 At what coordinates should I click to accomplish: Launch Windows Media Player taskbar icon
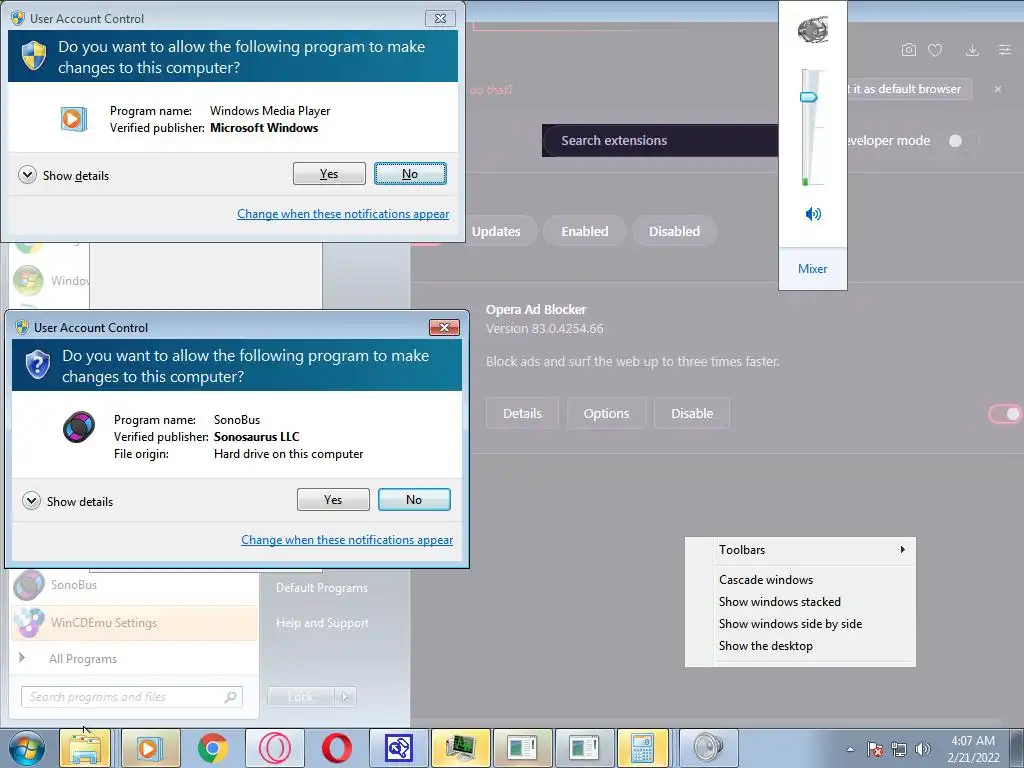point(150,748)
